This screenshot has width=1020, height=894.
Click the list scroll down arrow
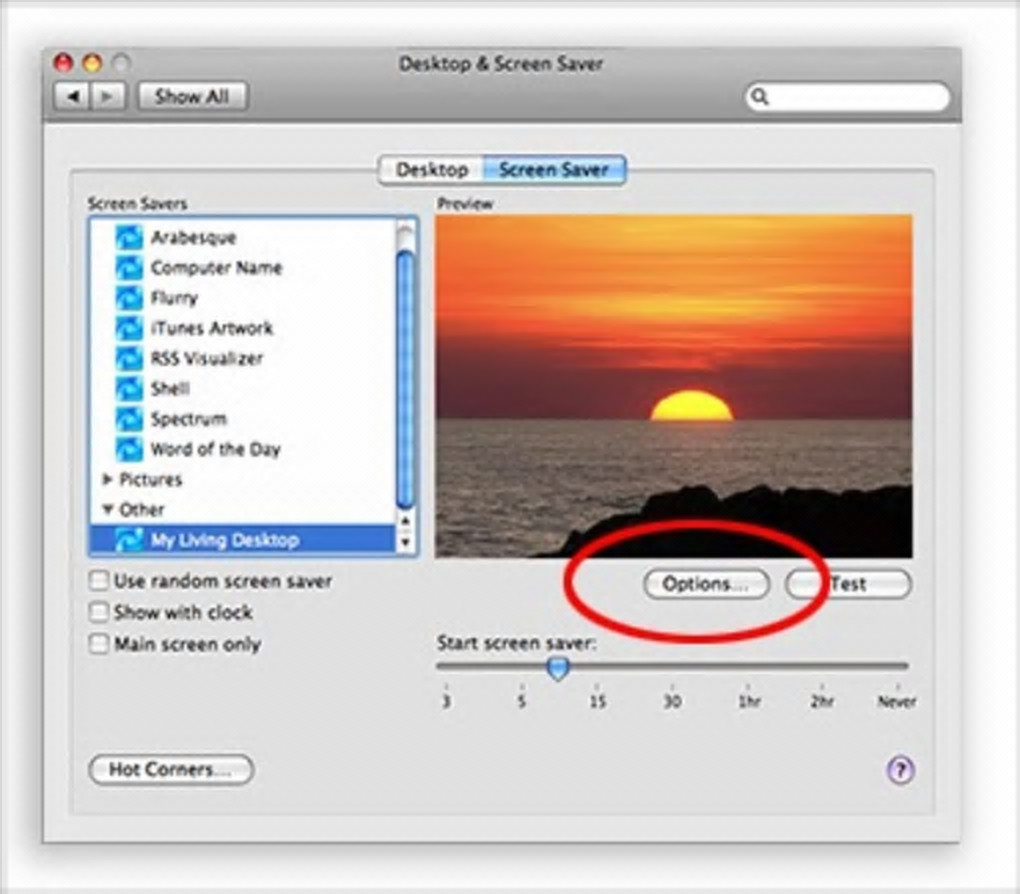[x=405, y=542]
